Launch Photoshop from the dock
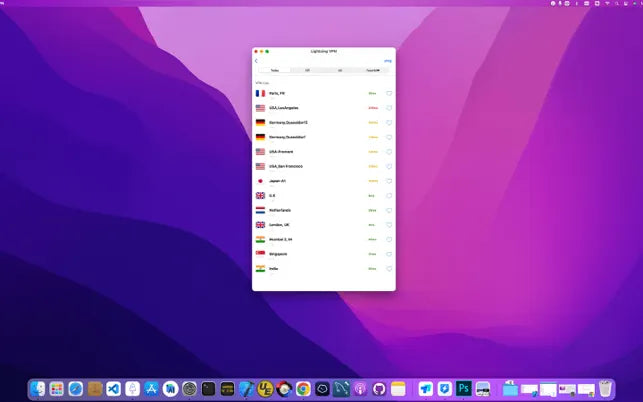 point(463,388)
